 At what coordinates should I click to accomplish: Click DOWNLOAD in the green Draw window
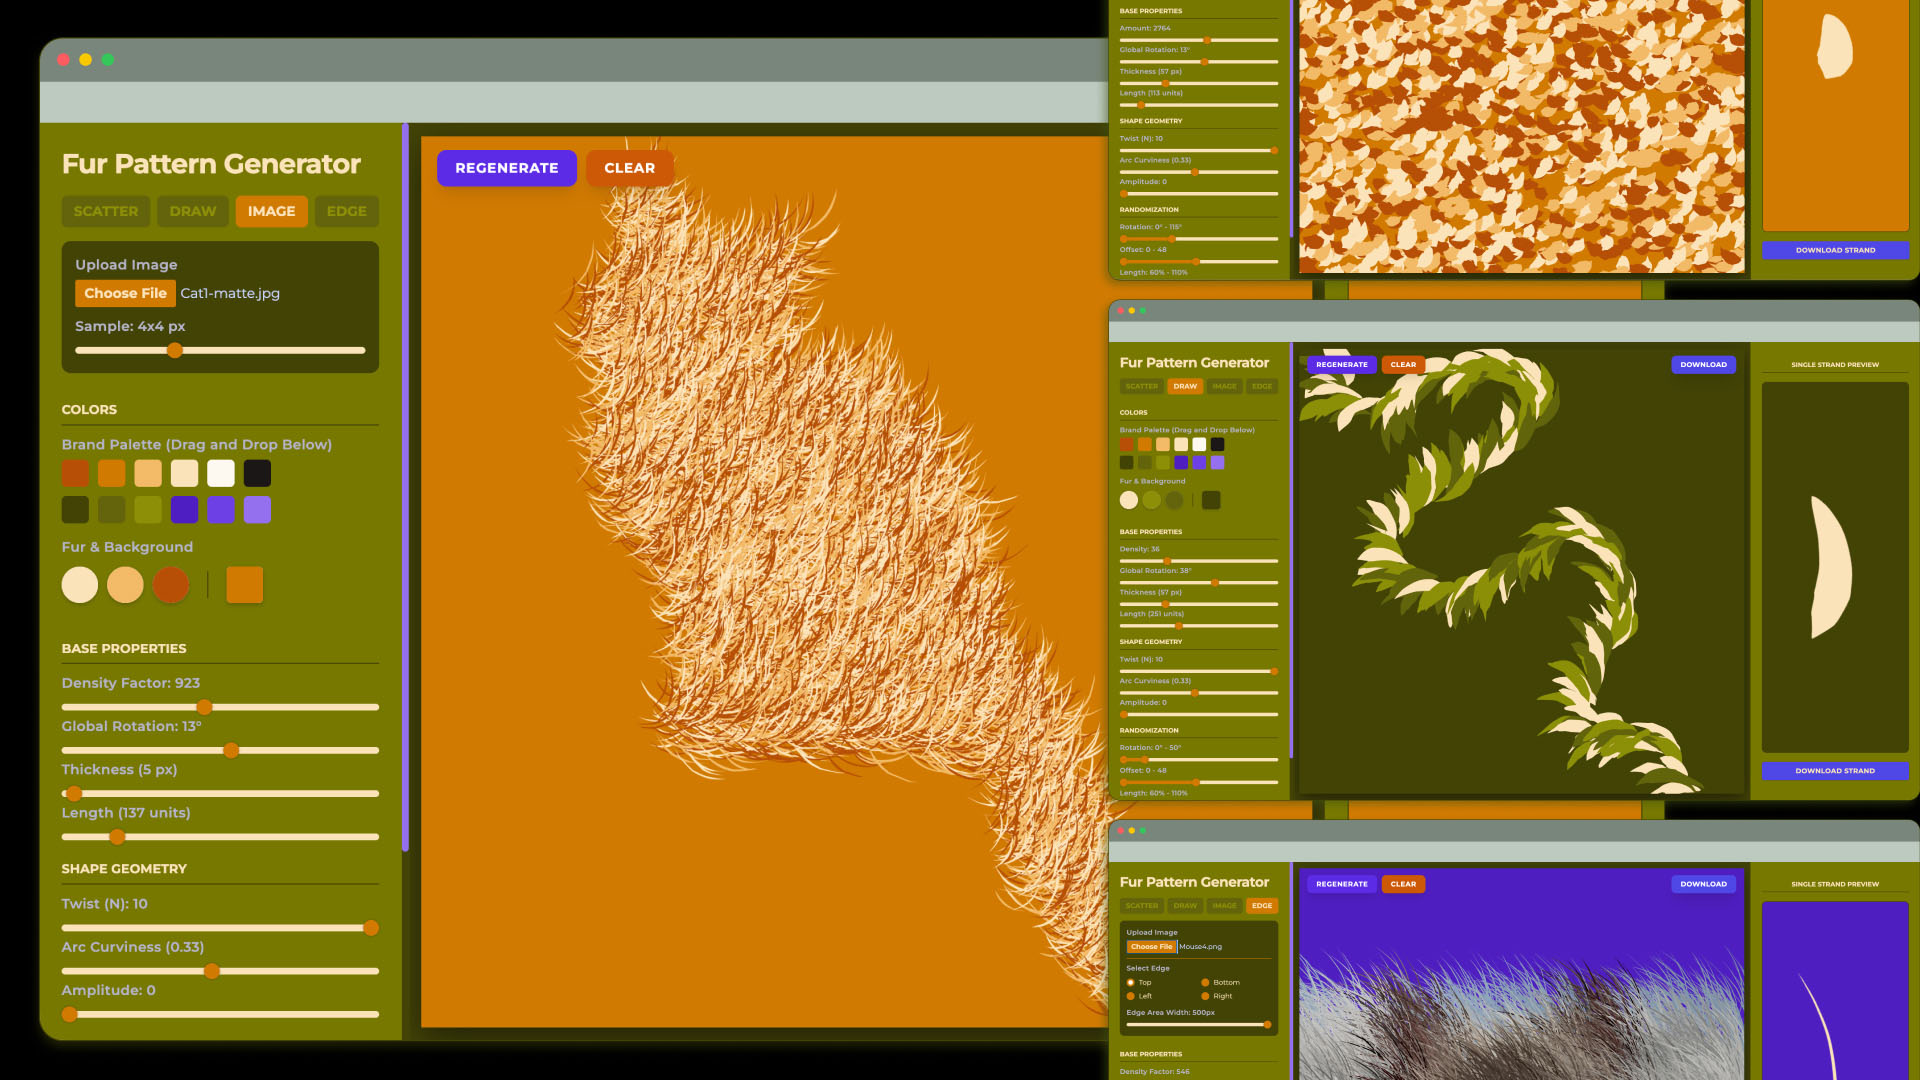(1703, 365)
